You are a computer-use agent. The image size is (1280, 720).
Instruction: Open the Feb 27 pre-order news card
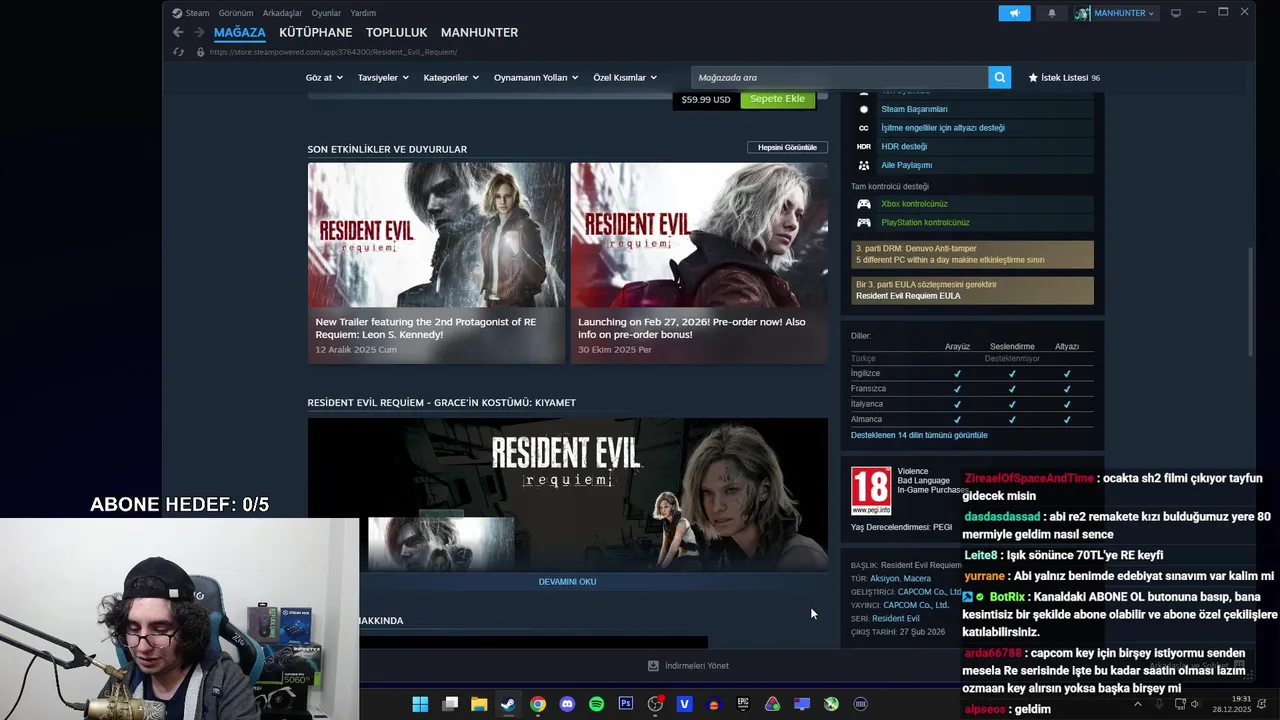click(x=699, y=263)
